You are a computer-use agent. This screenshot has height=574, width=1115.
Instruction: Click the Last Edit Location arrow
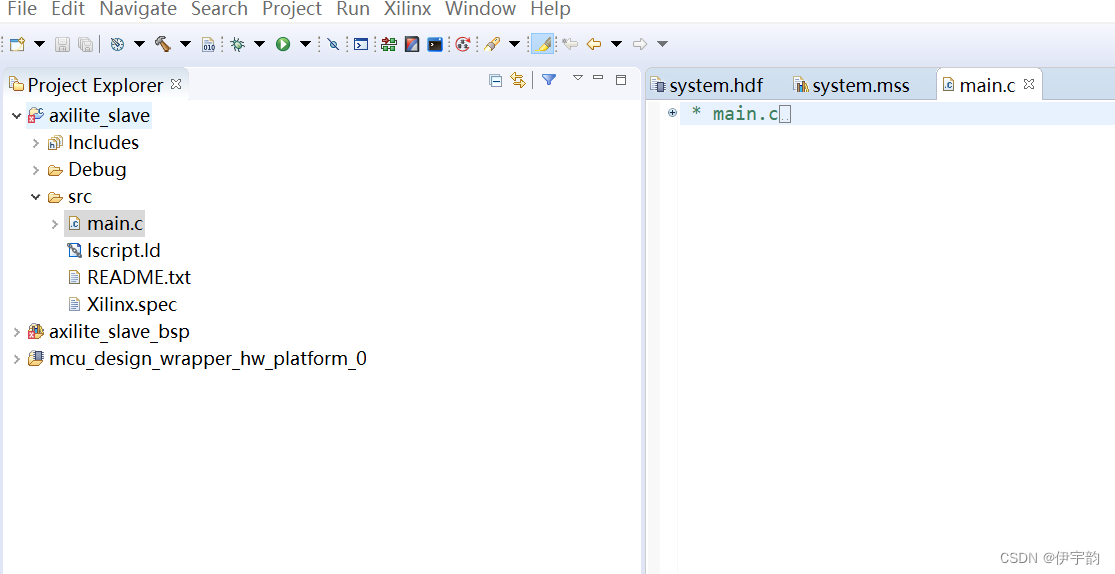coord(570,44)
